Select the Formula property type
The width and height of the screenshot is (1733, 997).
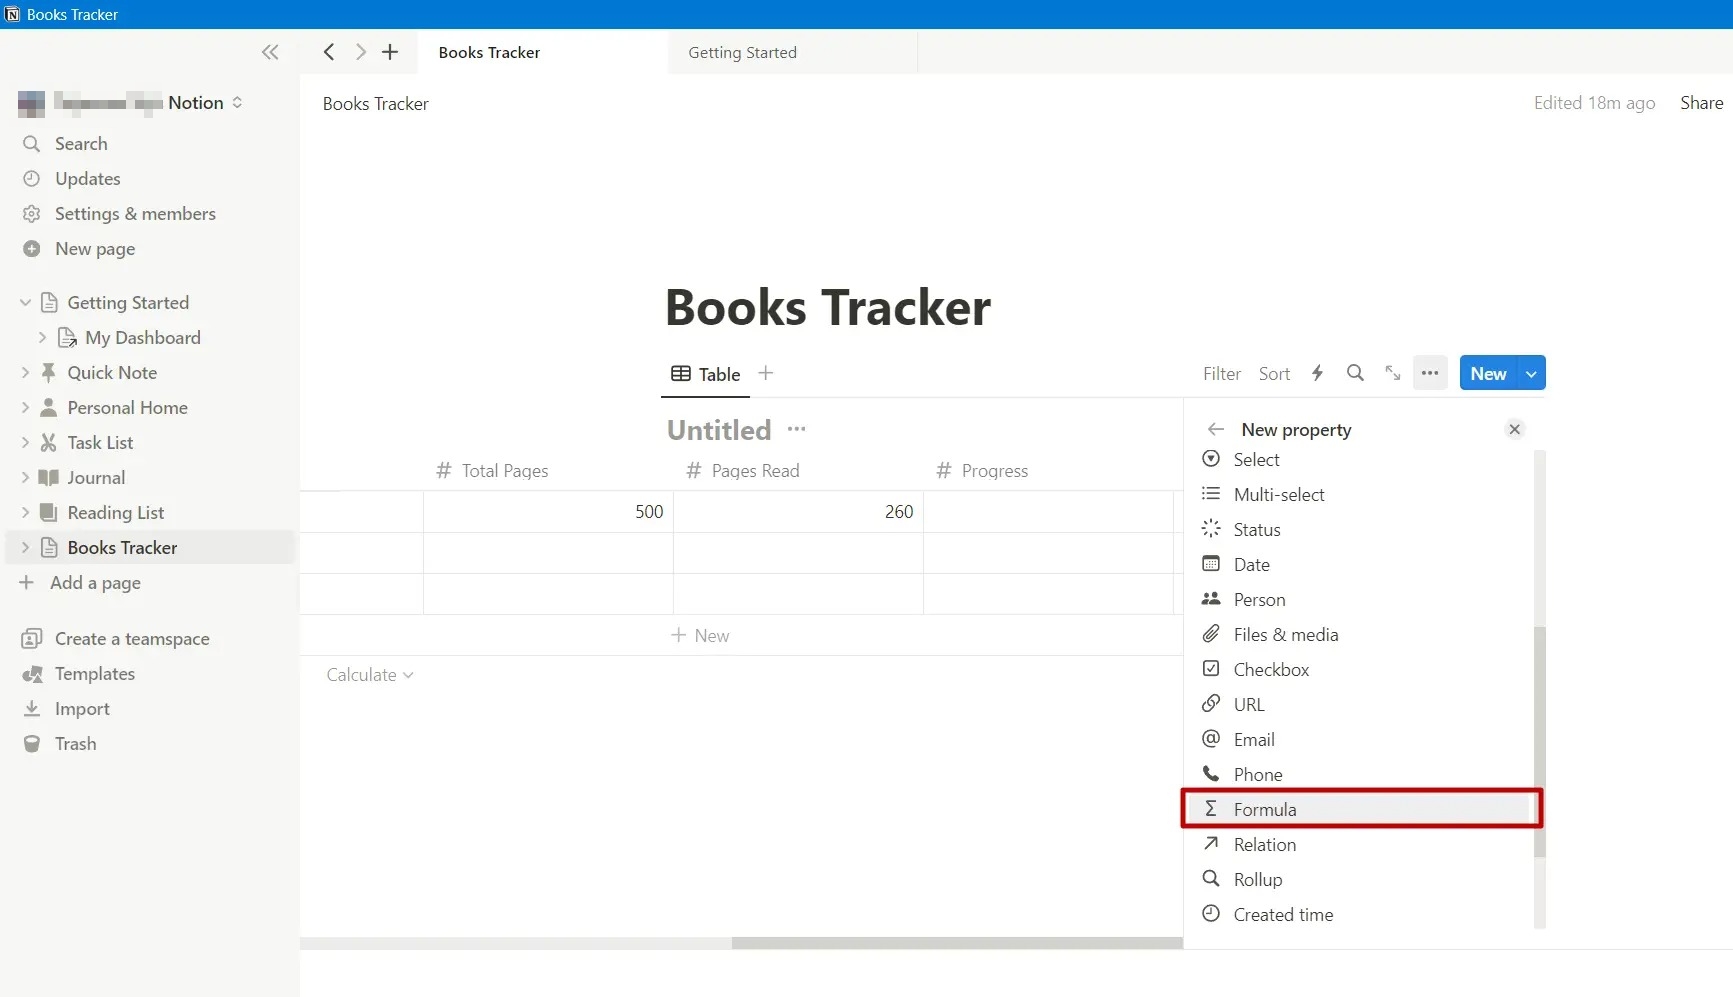(1266, 809)
